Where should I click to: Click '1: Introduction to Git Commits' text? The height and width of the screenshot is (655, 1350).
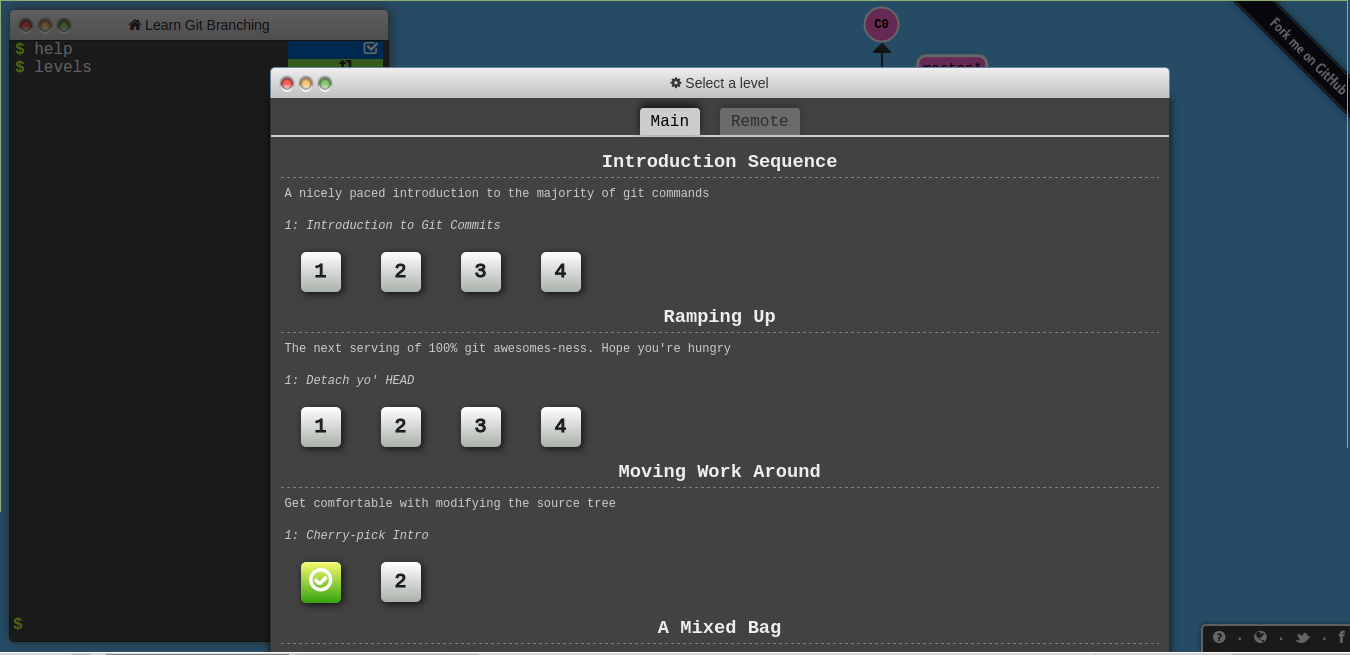click(x=392, y=226)
